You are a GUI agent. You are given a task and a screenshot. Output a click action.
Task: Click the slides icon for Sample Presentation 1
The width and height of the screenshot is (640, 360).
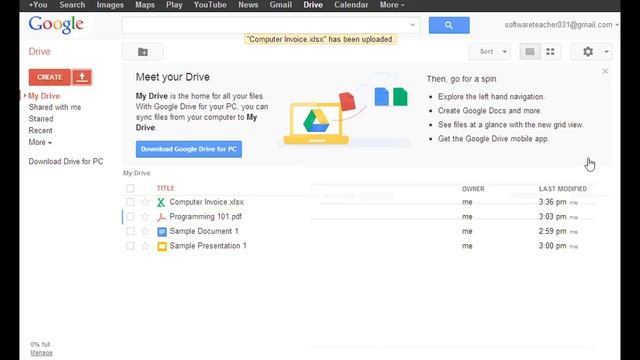[162, 246]
